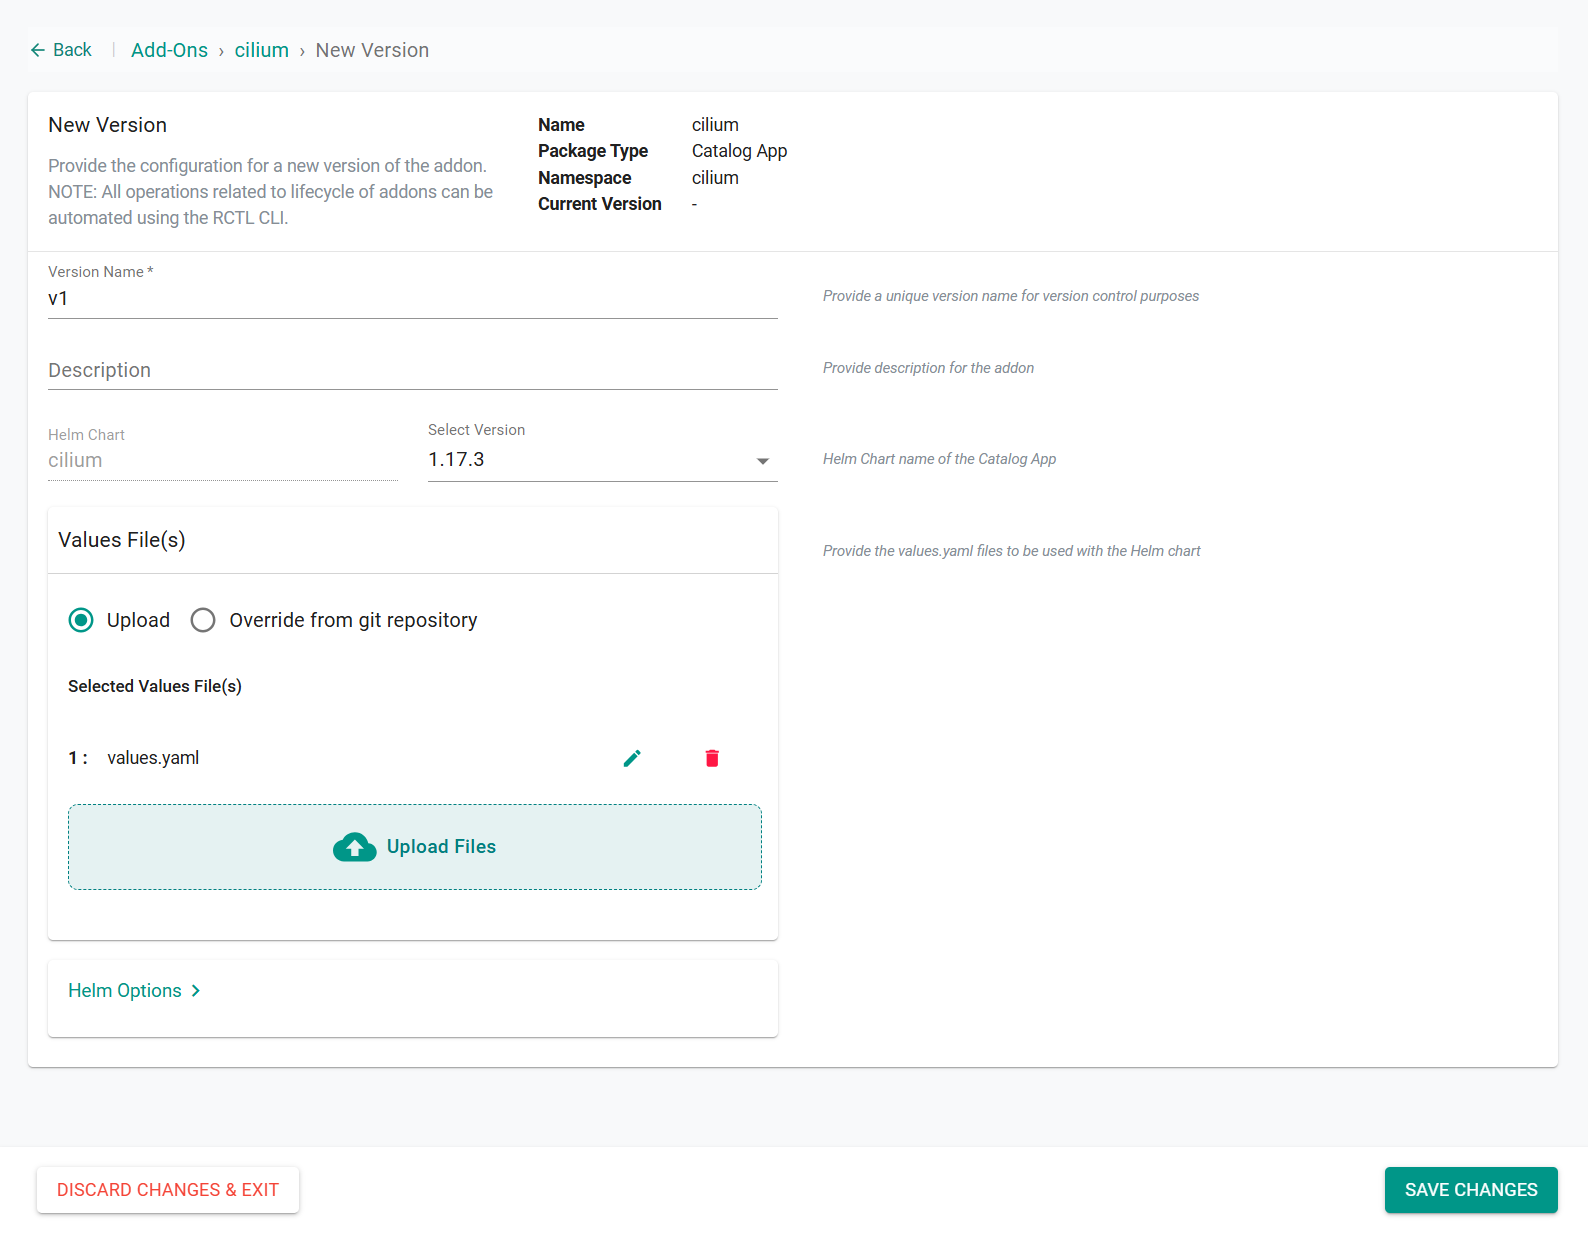Click the Catalog App package type value
Screen dimensions: 1588x1233
739,151
